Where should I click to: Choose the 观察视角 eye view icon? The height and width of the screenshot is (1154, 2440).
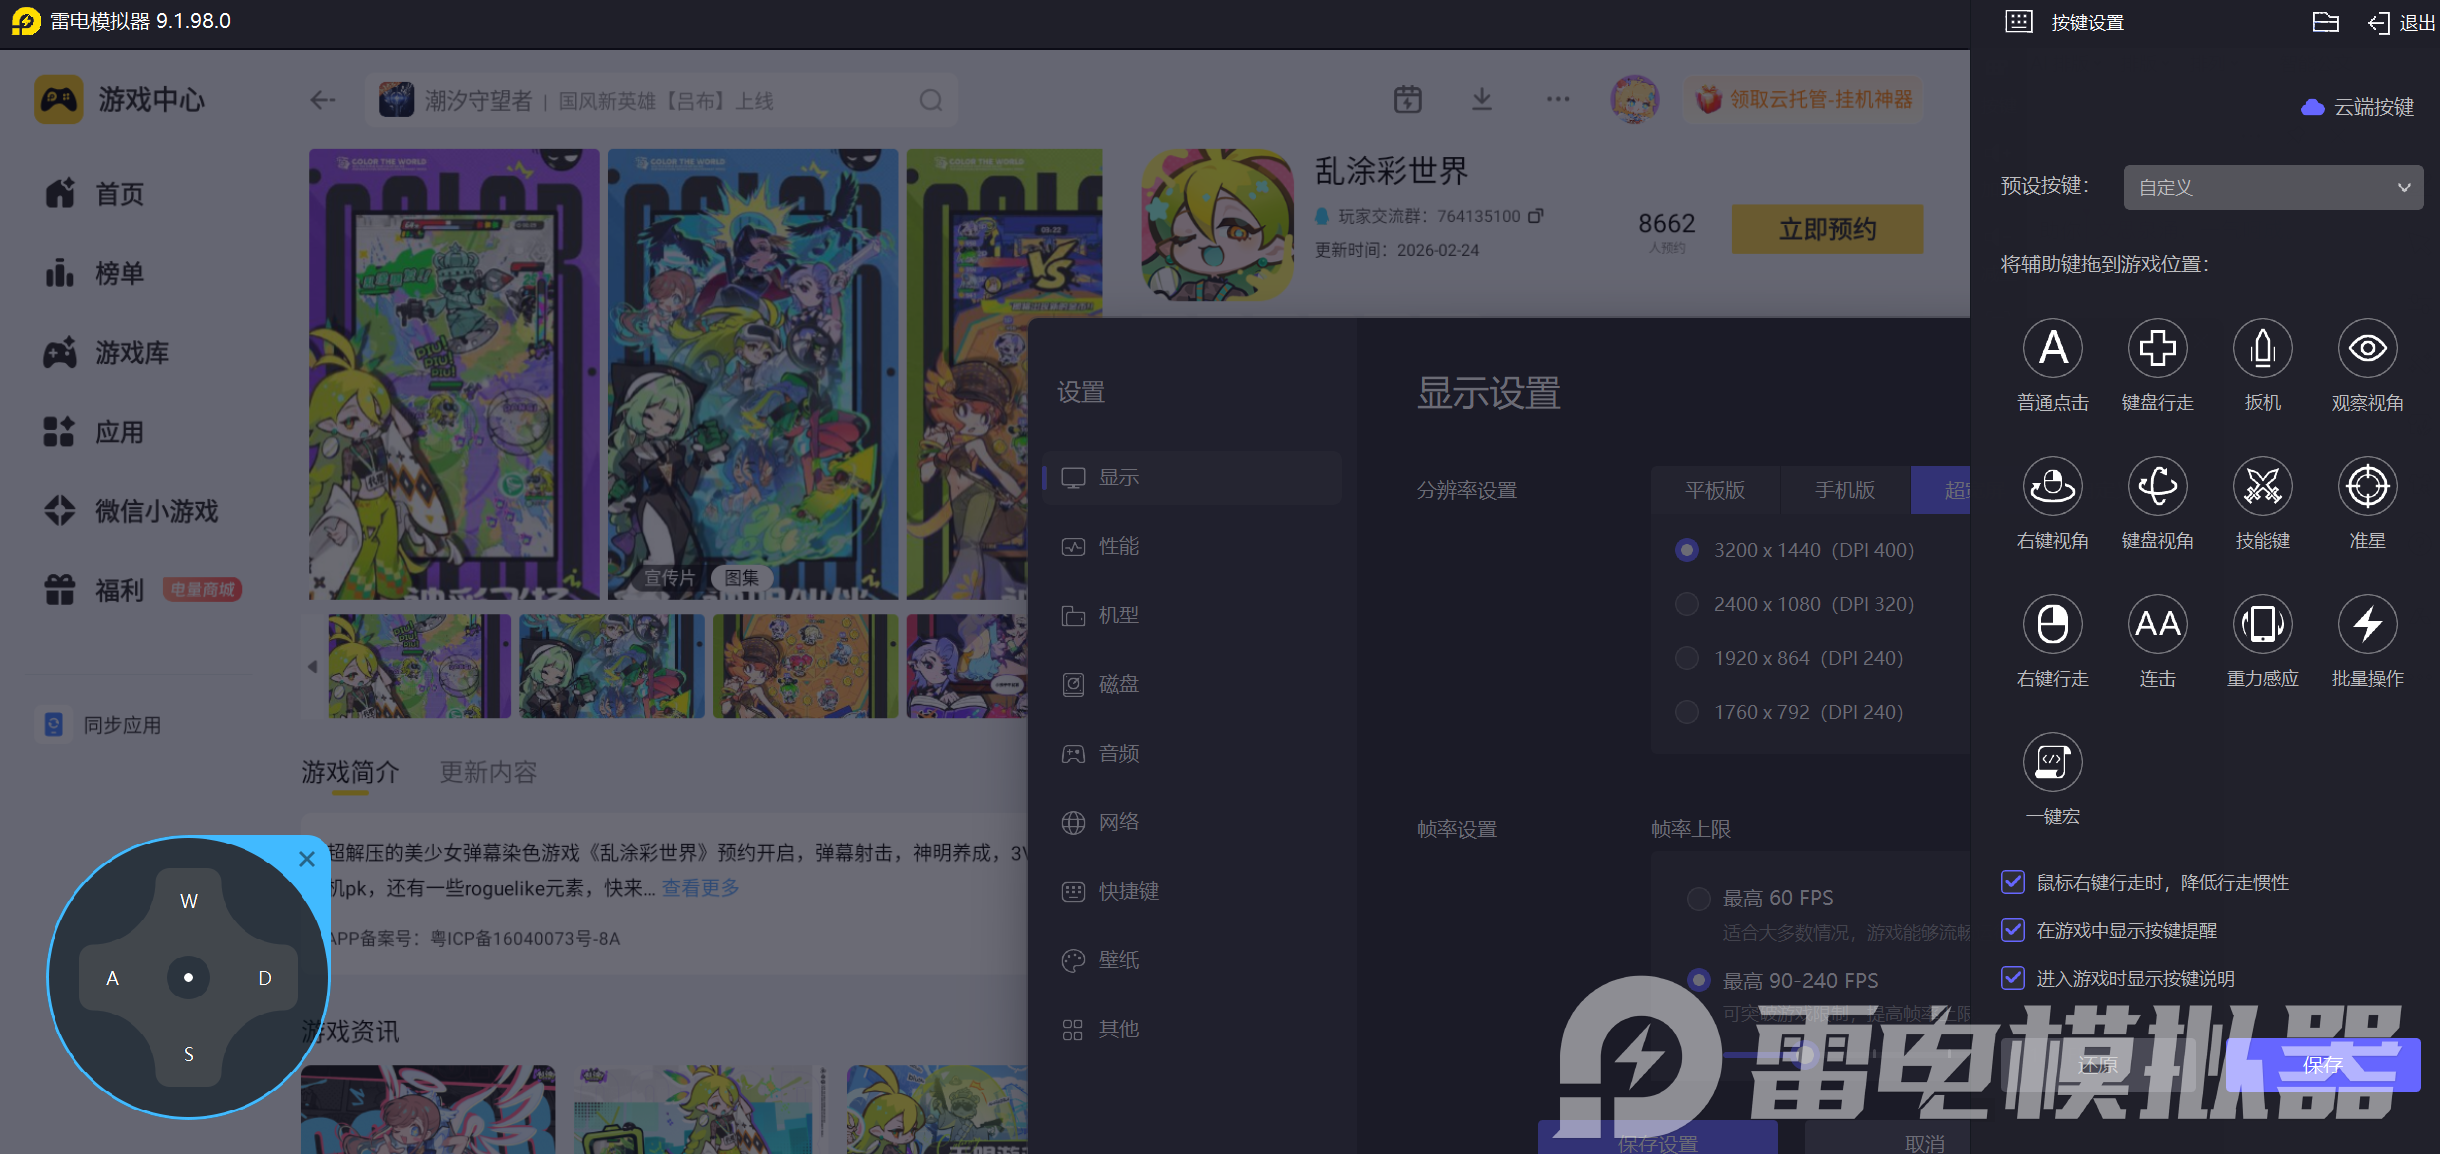point(2367,349)
